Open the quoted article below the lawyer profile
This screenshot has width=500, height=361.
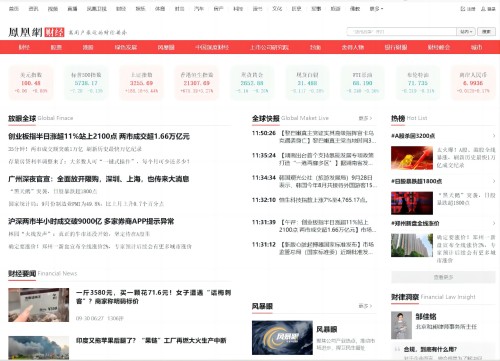coord(430,349)
